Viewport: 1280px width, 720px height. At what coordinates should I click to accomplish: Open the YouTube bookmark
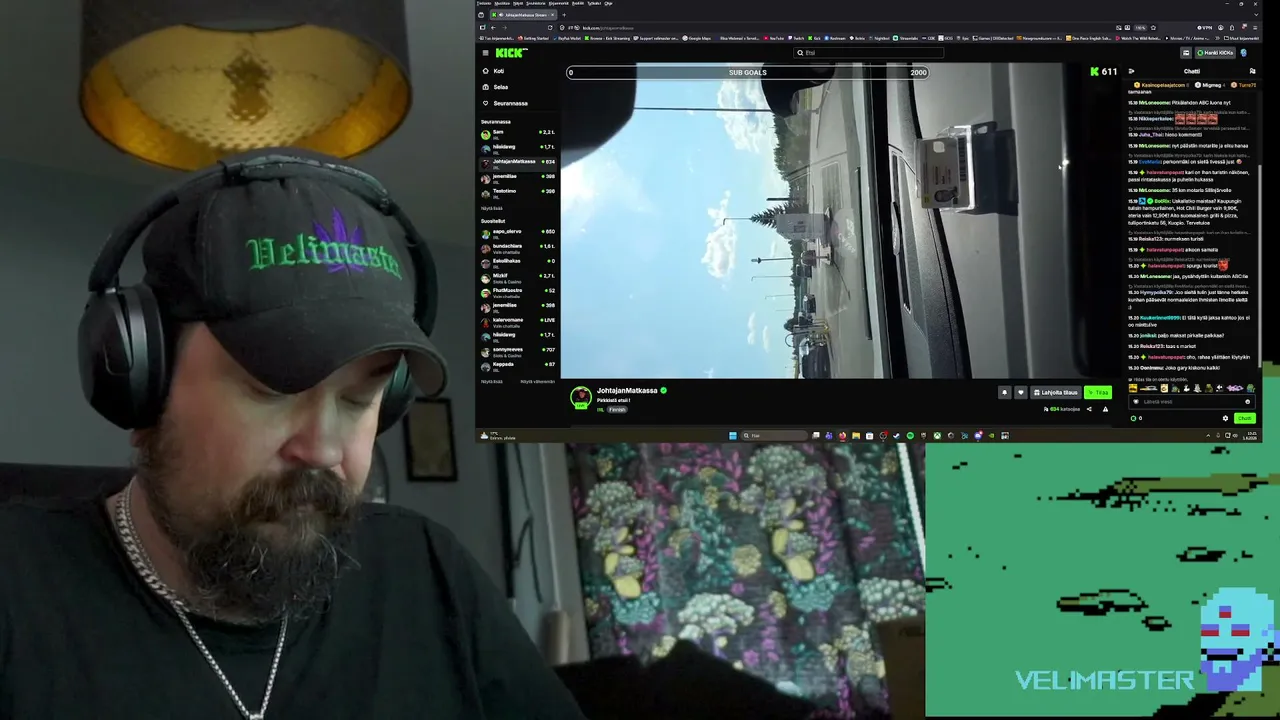point(775,38)
